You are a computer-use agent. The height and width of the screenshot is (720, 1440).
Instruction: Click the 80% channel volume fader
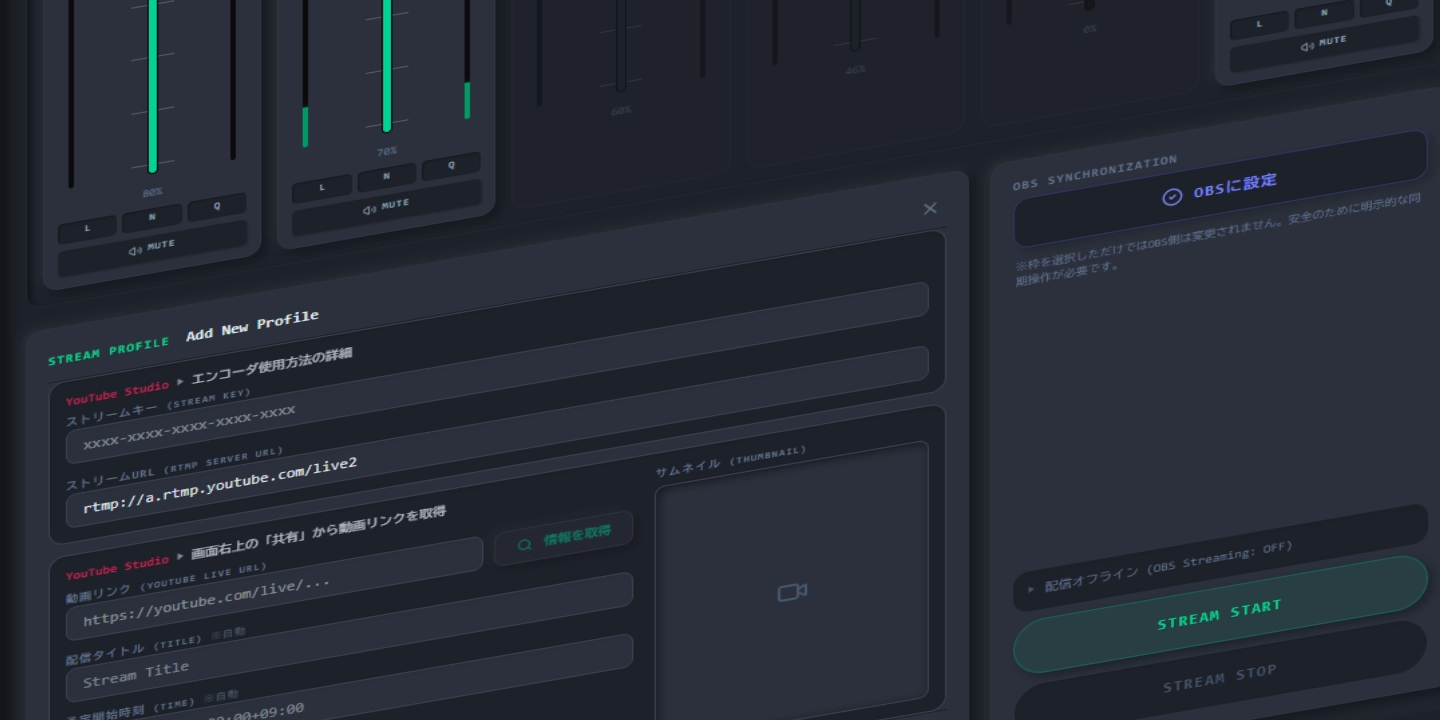153,86
